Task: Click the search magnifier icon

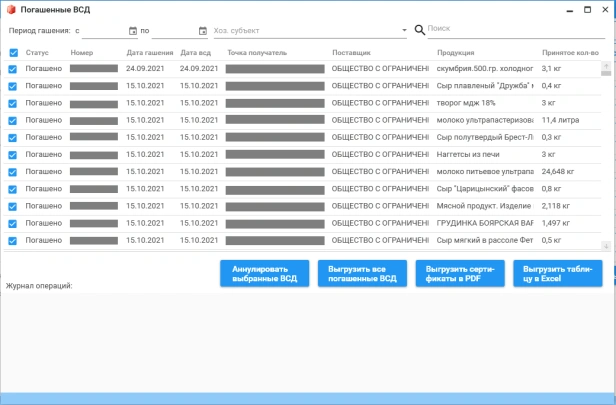Action: click(420, 30)
